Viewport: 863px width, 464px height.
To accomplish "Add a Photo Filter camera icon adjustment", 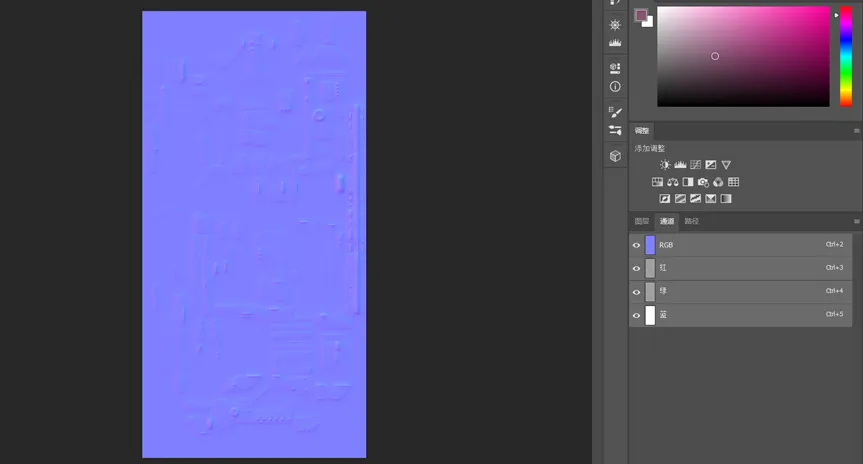I will (x=703, y=182).
